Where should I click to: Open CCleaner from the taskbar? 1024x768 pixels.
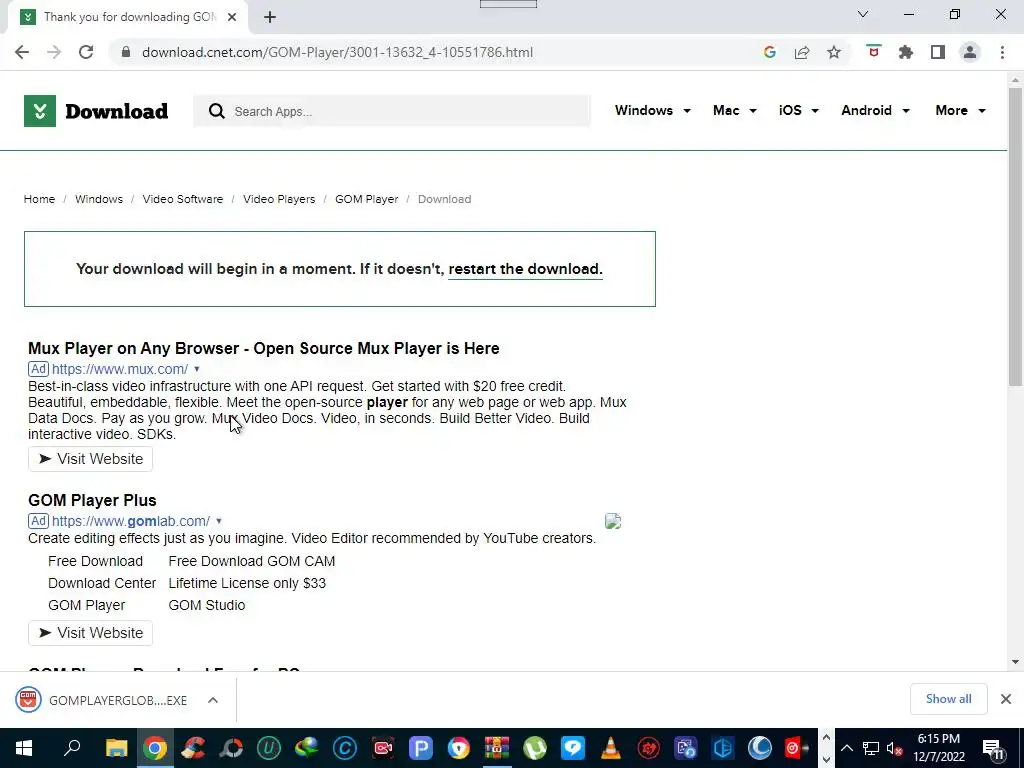(193, 748)
